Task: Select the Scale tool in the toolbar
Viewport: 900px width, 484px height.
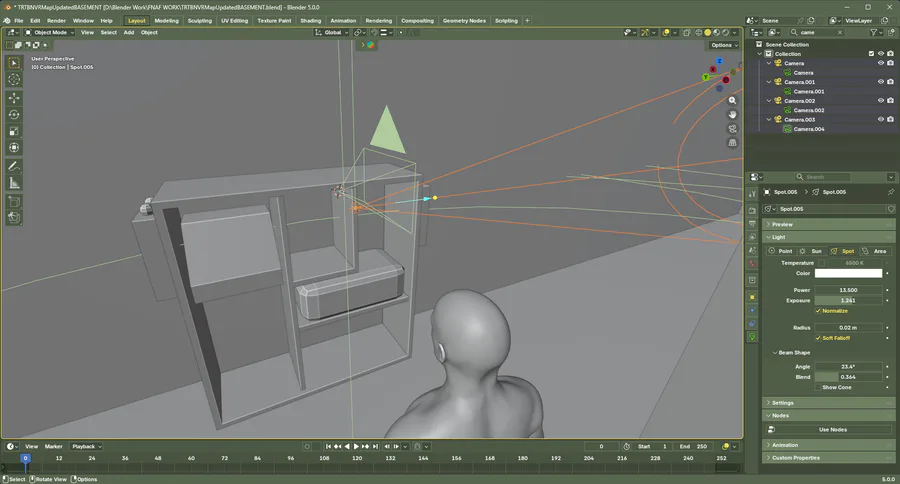Action: pos(14,131)
